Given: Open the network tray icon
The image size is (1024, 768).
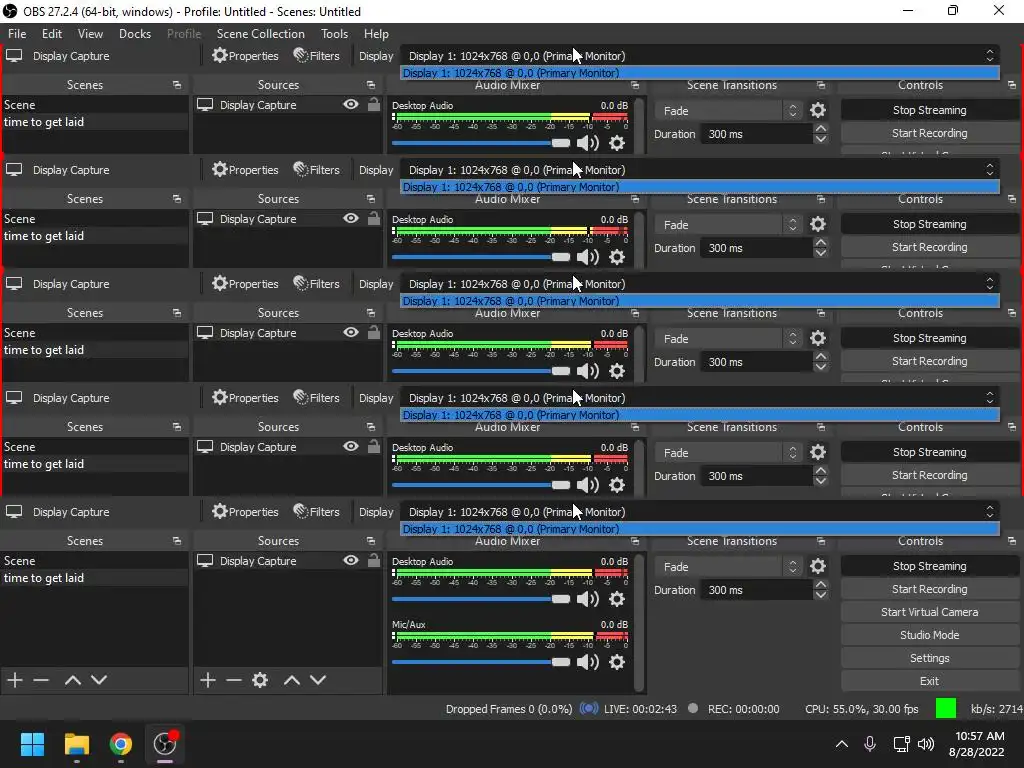Looking at the screenshot, I should click(x=901, y=744).
